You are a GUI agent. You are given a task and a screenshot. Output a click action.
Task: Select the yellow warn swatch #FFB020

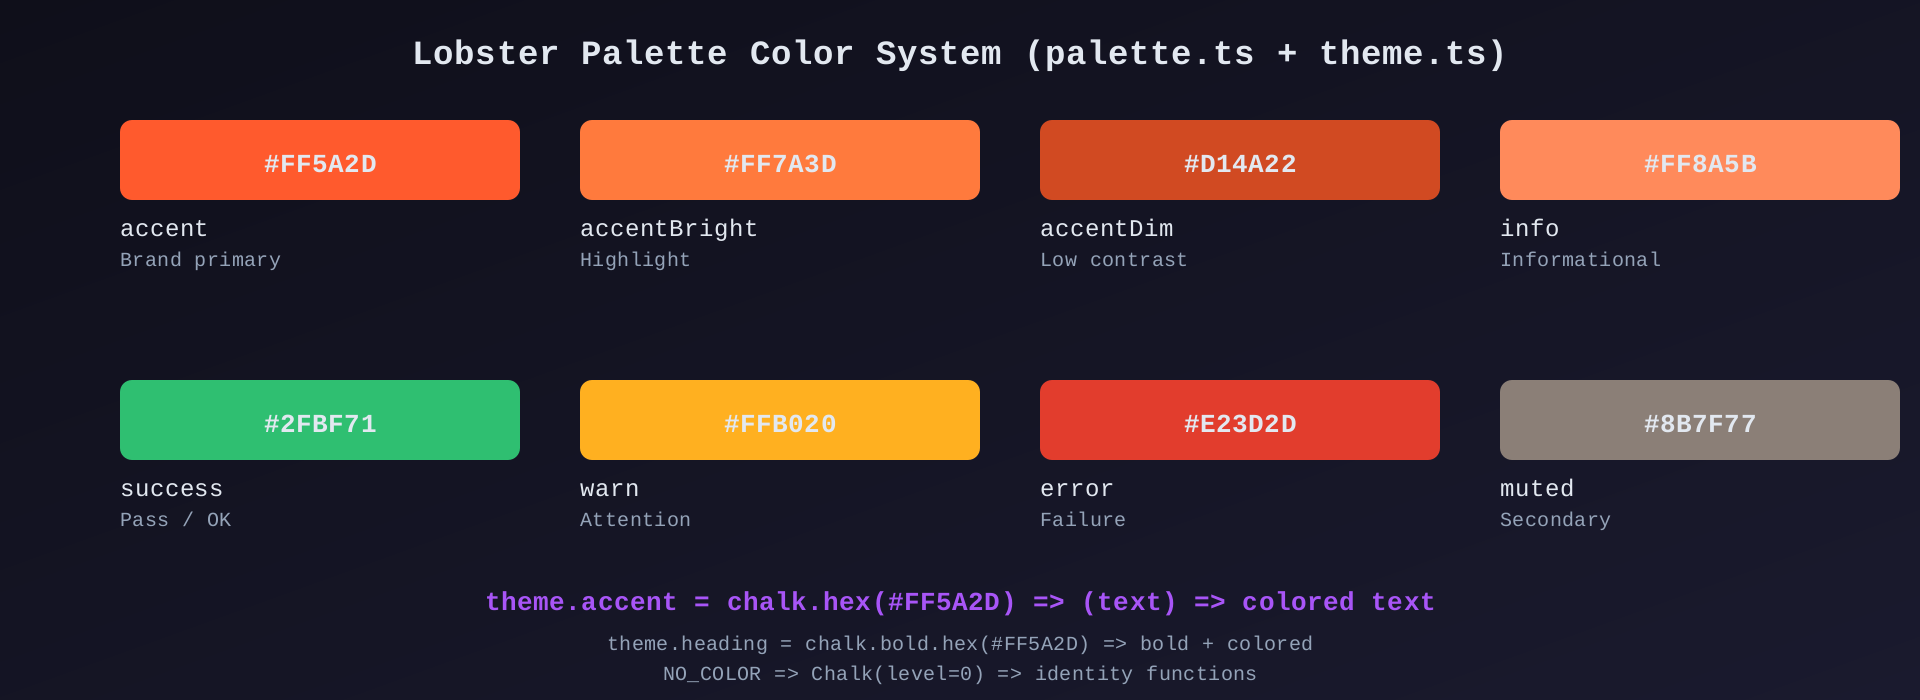[780, 420]
